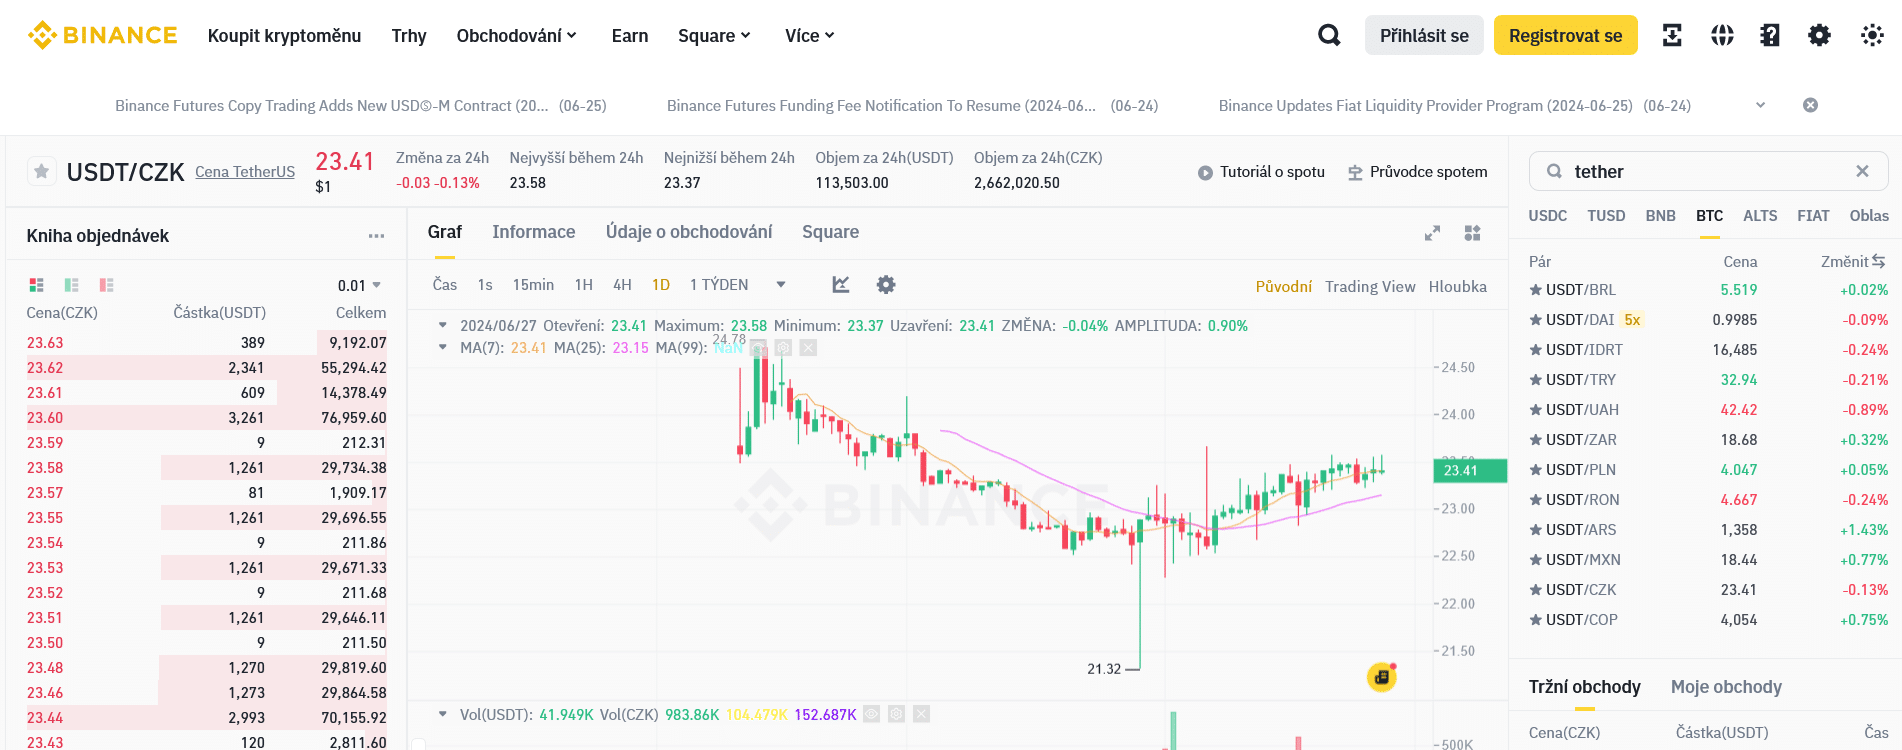Show only buy orders view

pyautogui.click(x=71, y=285)
